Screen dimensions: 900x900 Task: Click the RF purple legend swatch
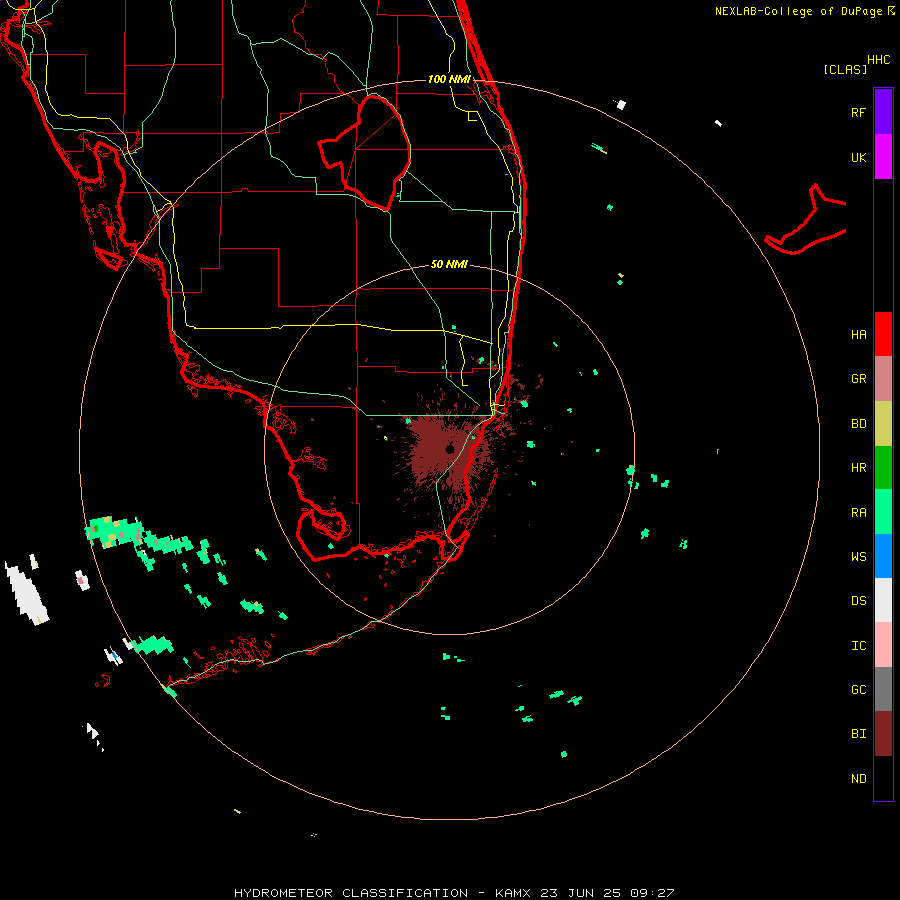[883, 112]
